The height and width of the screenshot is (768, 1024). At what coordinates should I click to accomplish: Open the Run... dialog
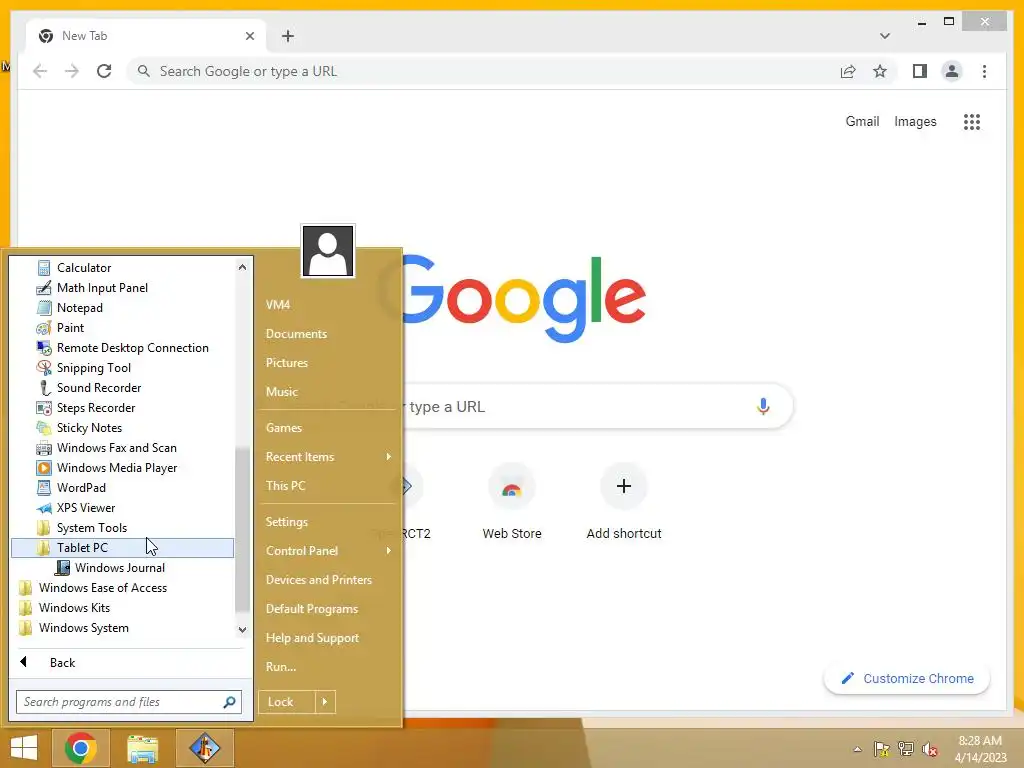coord(281,667)
